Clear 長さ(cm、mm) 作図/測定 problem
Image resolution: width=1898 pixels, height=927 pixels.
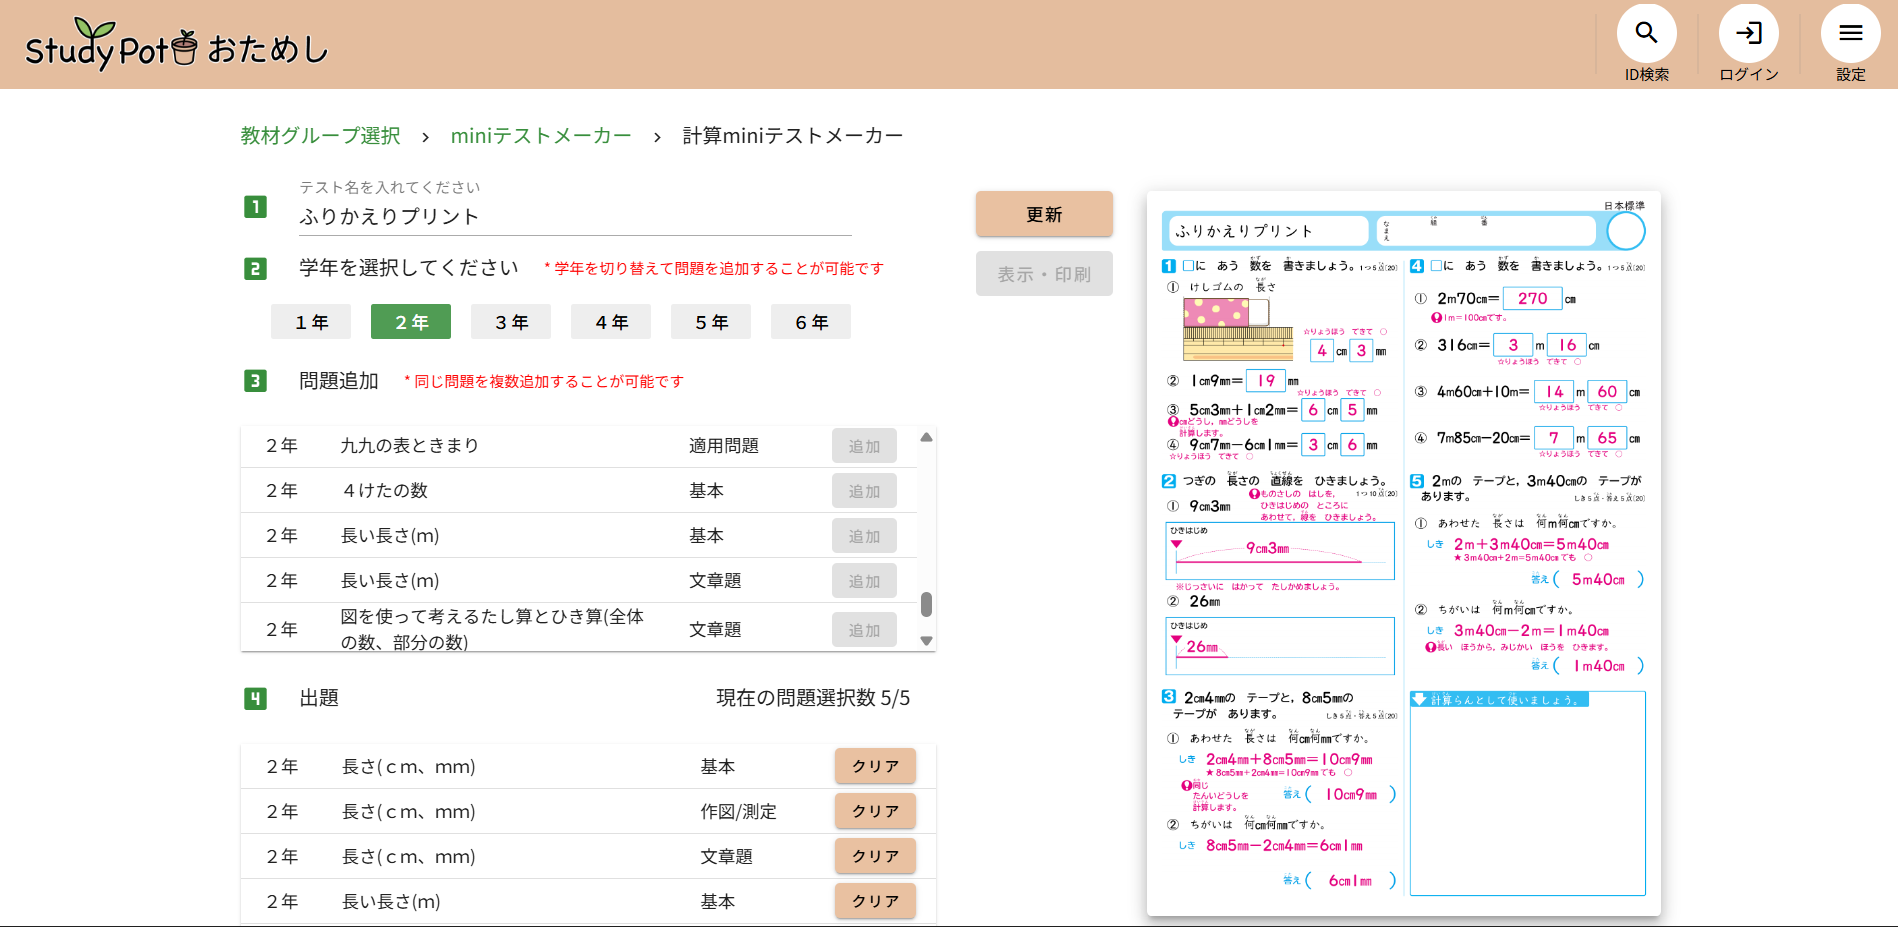[875, 811]
